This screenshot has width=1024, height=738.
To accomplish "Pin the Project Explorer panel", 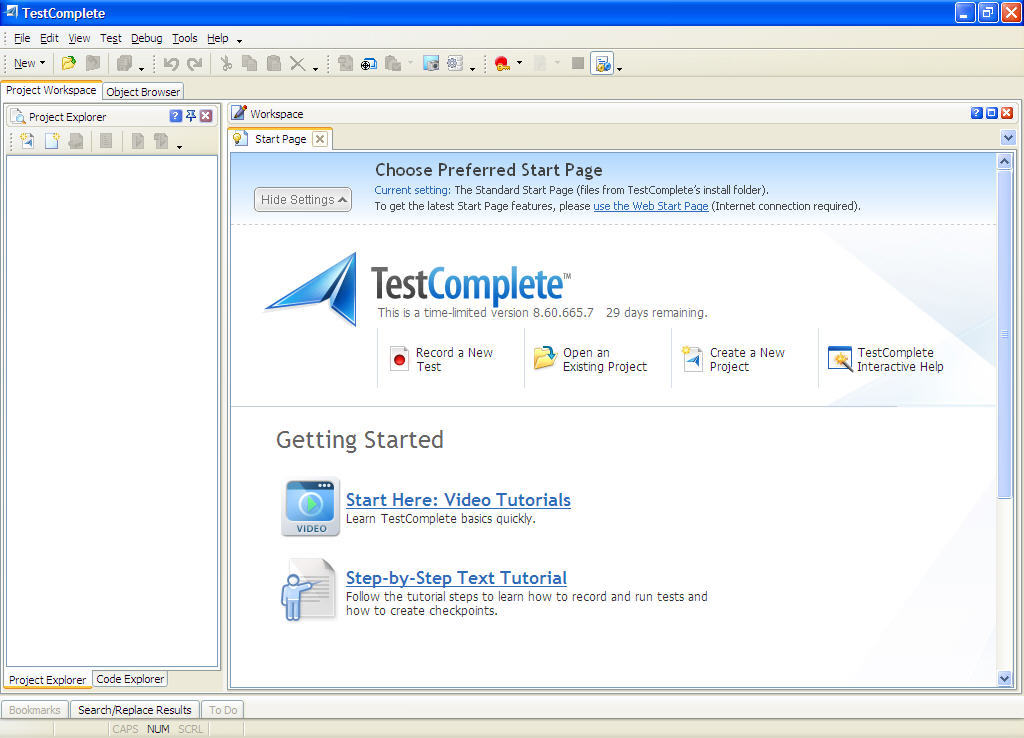I will click(x=191, y=116).
